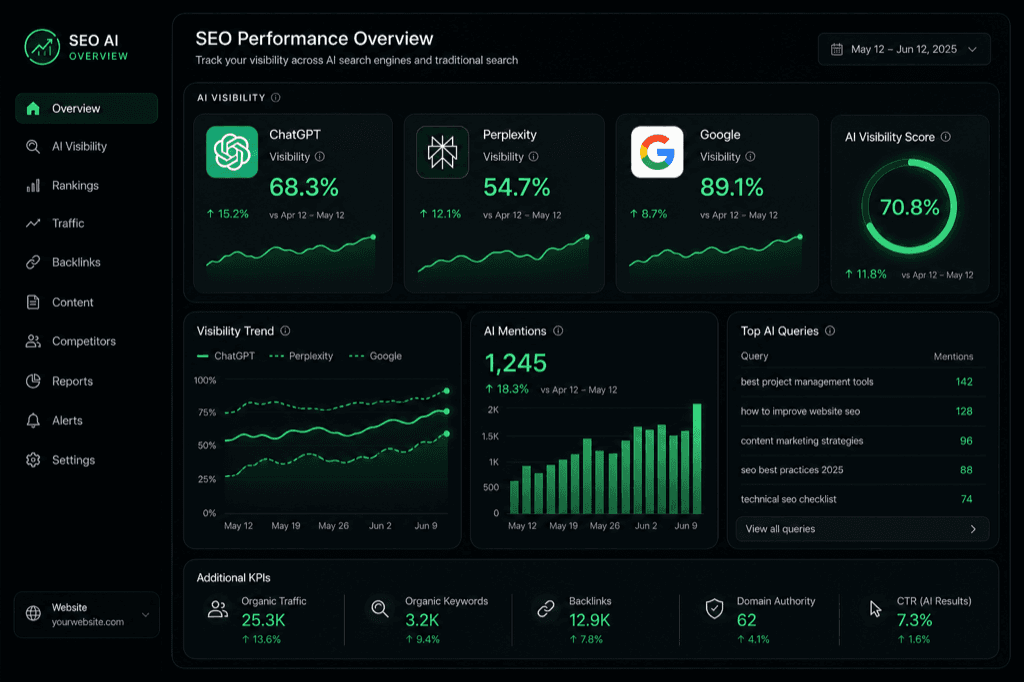The width and height of the screenshot is (1024, 682).
Task: Click the calendar icon in date range picker
Action: click(837, 50)
